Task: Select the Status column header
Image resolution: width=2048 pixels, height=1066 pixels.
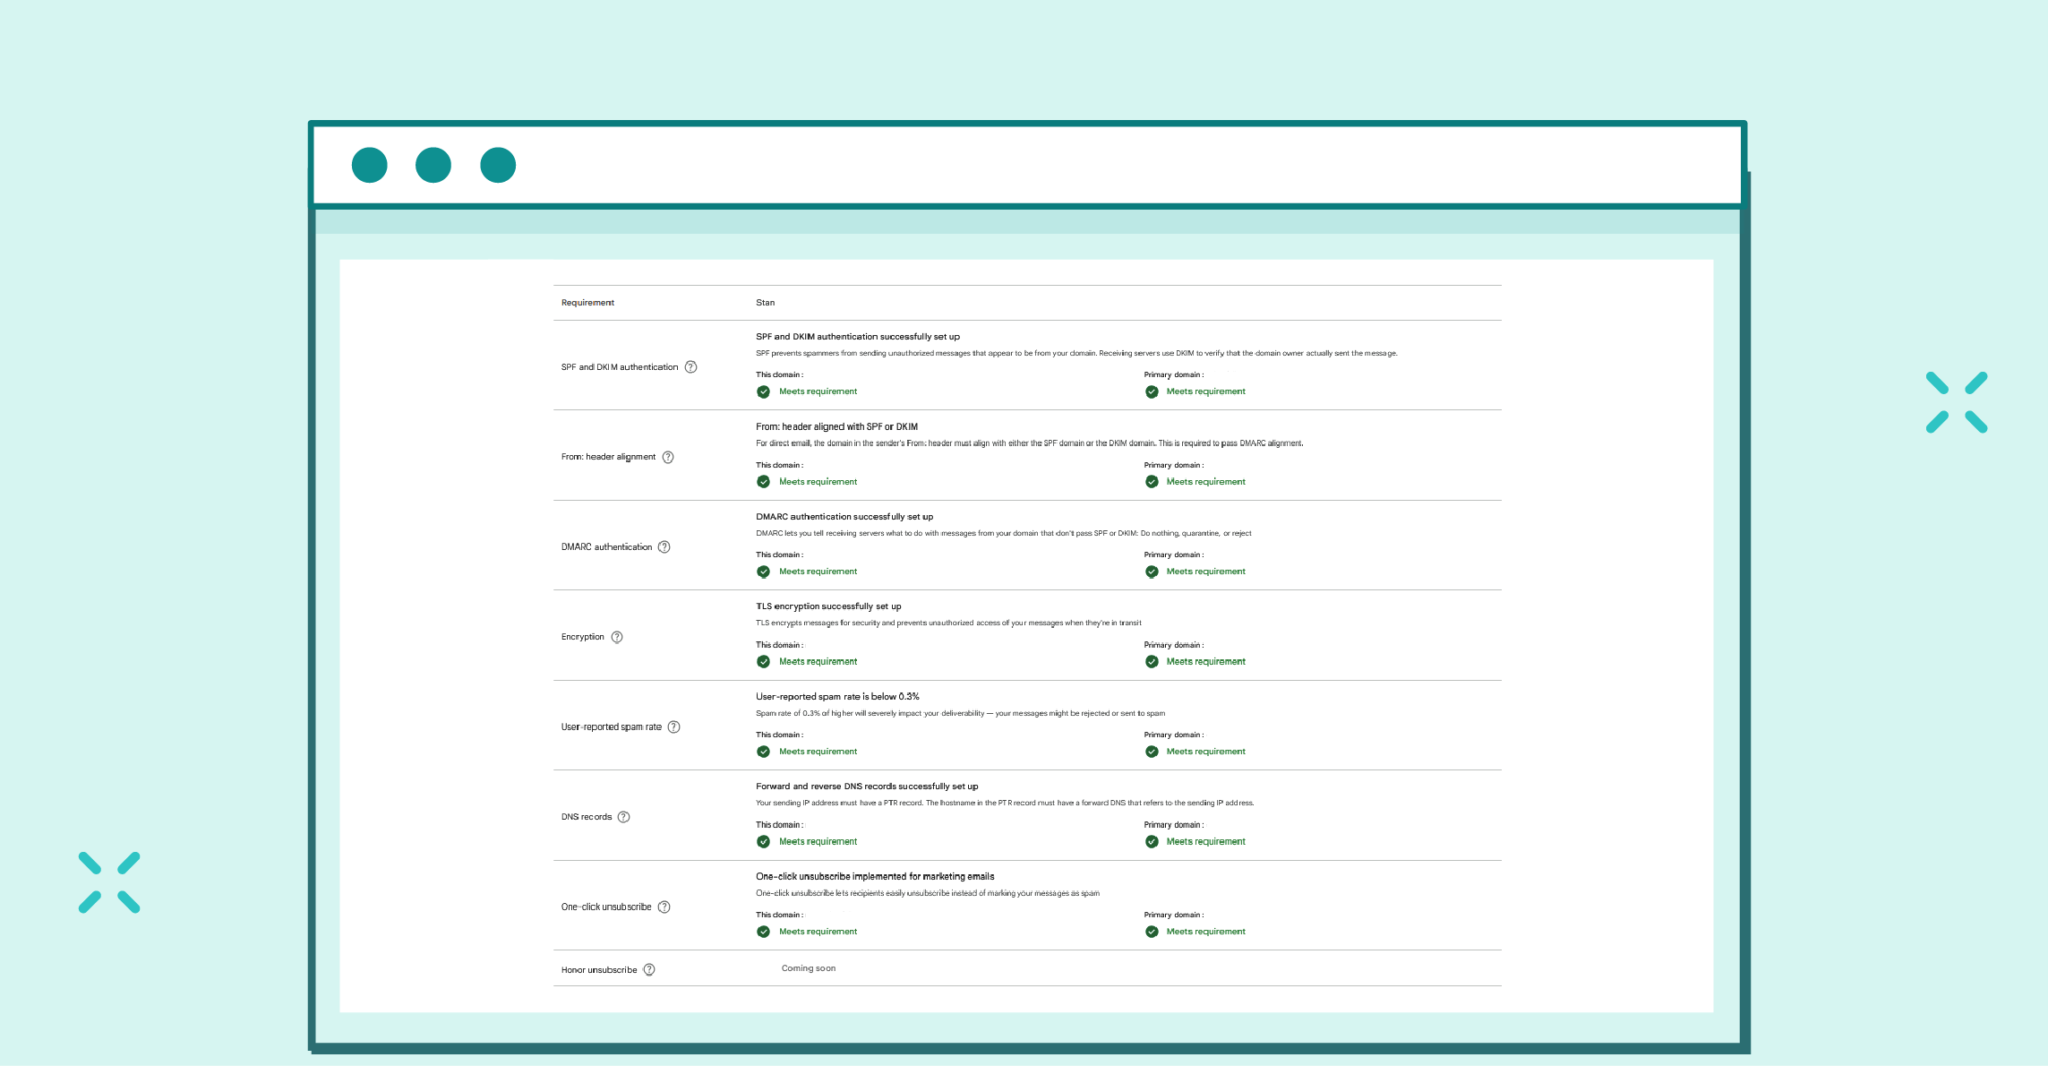Action: (766, 302)
